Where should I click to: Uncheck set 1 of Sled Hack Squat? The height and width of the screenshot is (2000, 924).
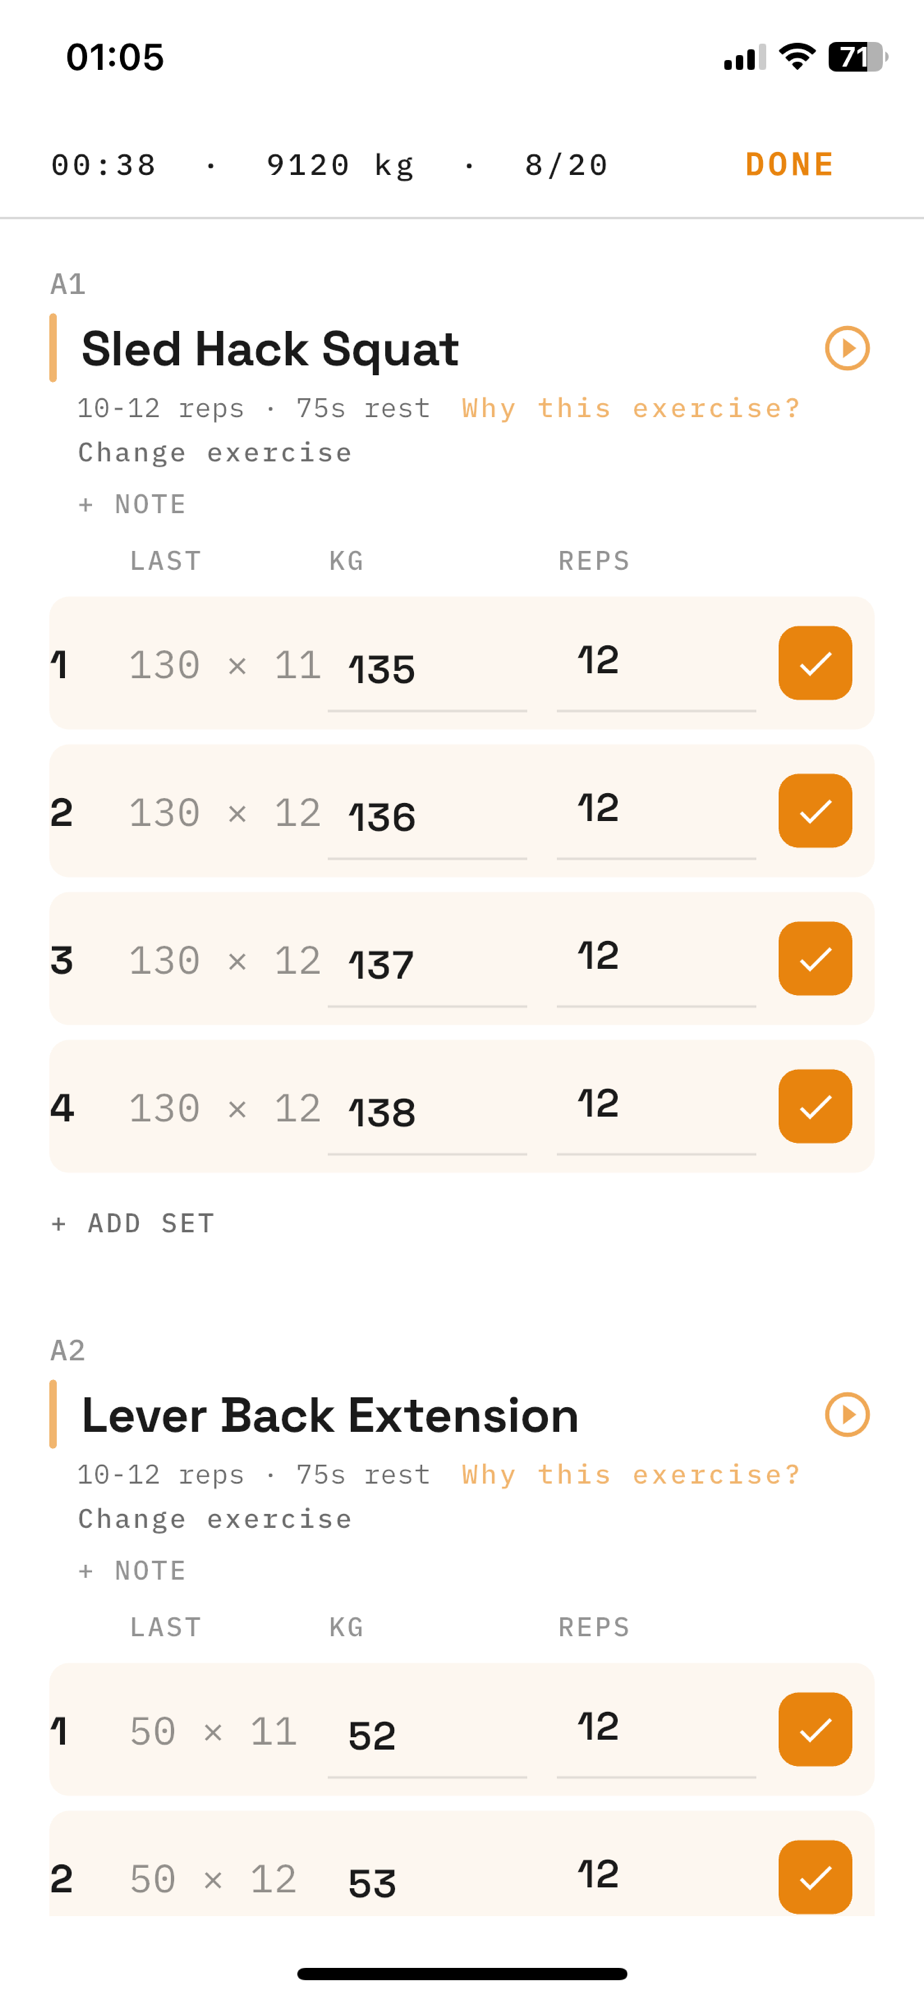pyautogui.click(x=815, y=663)
